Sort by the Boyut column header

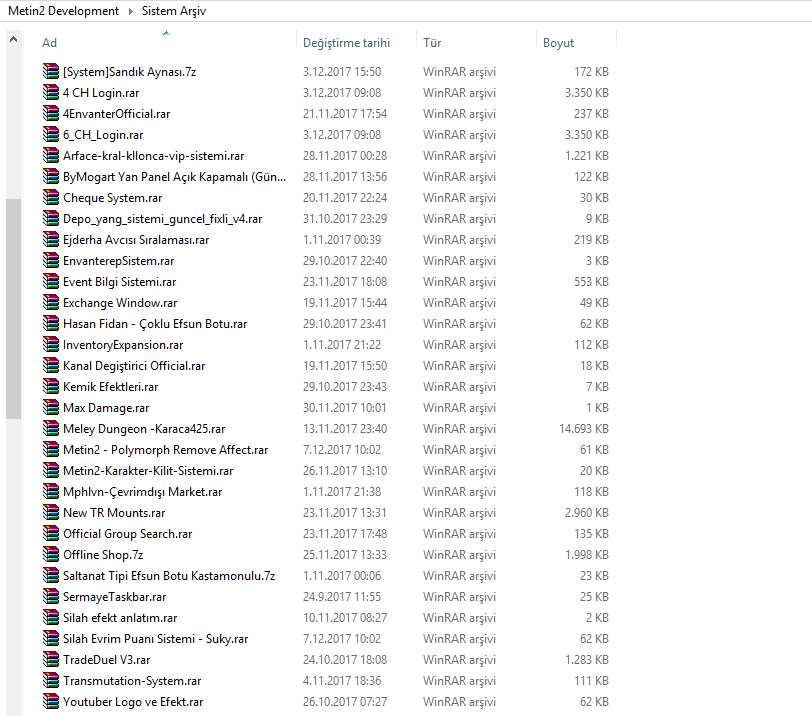click(558, 43)
